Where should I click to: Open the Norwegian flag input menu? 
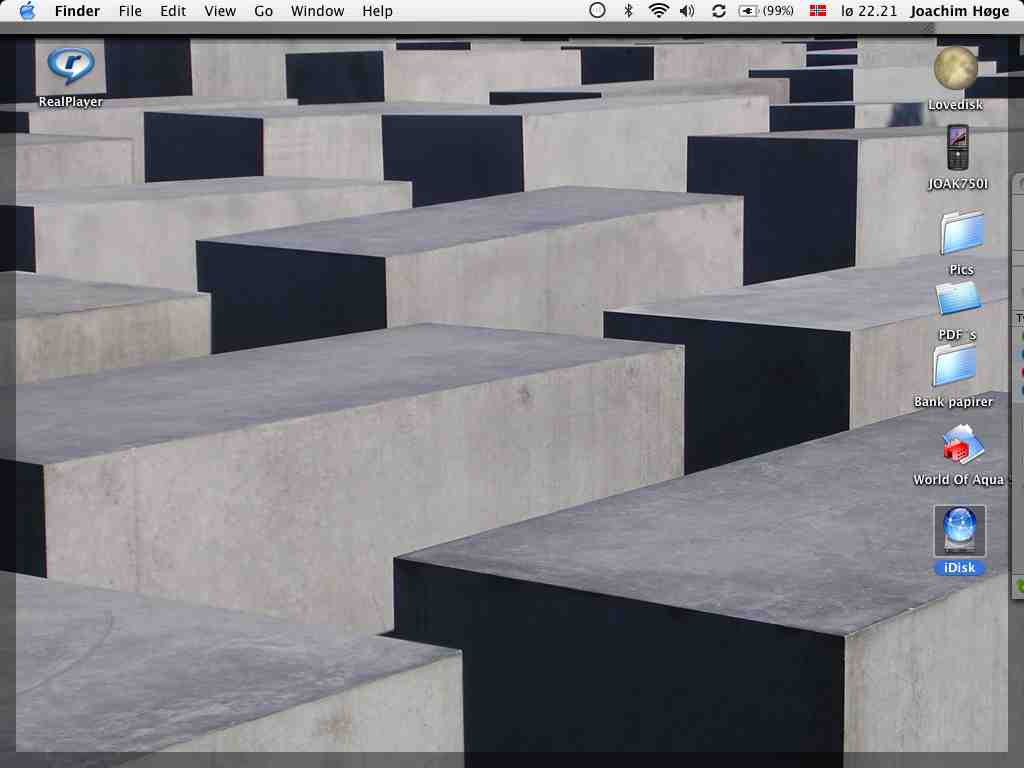click(x=818, y=10)
